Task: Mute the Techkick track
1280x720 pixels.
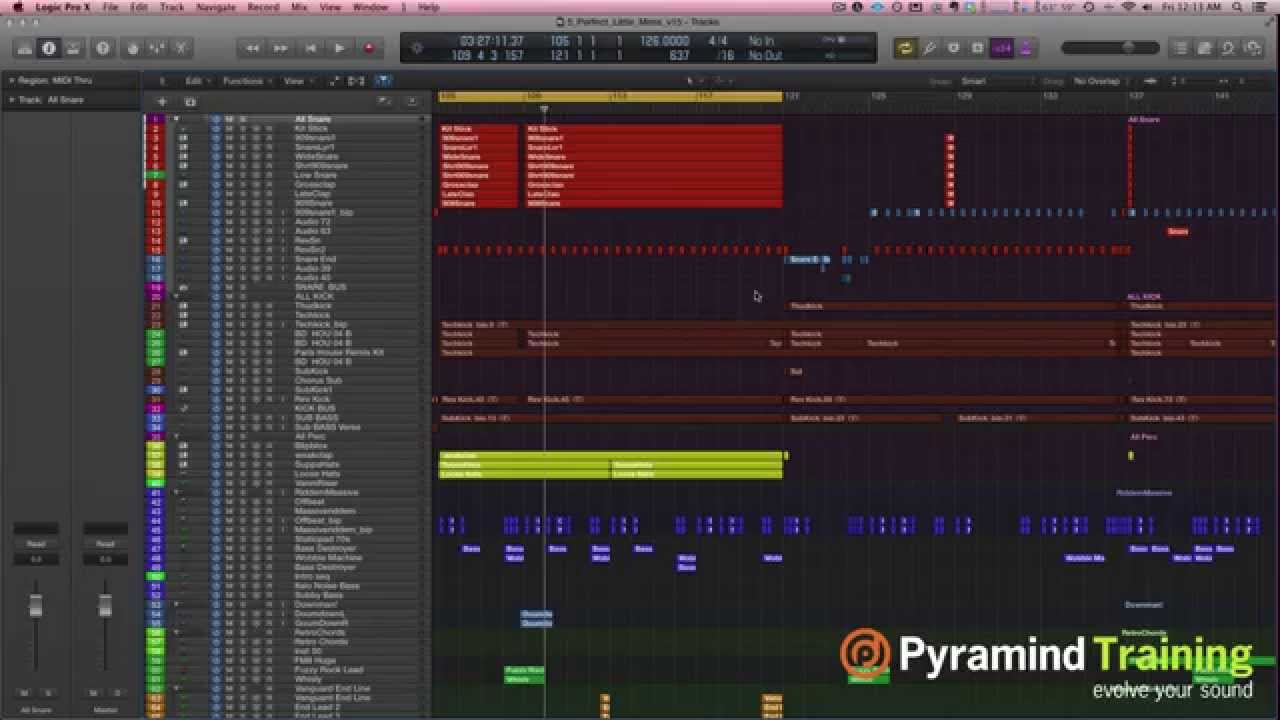Action: pos(229,315)
